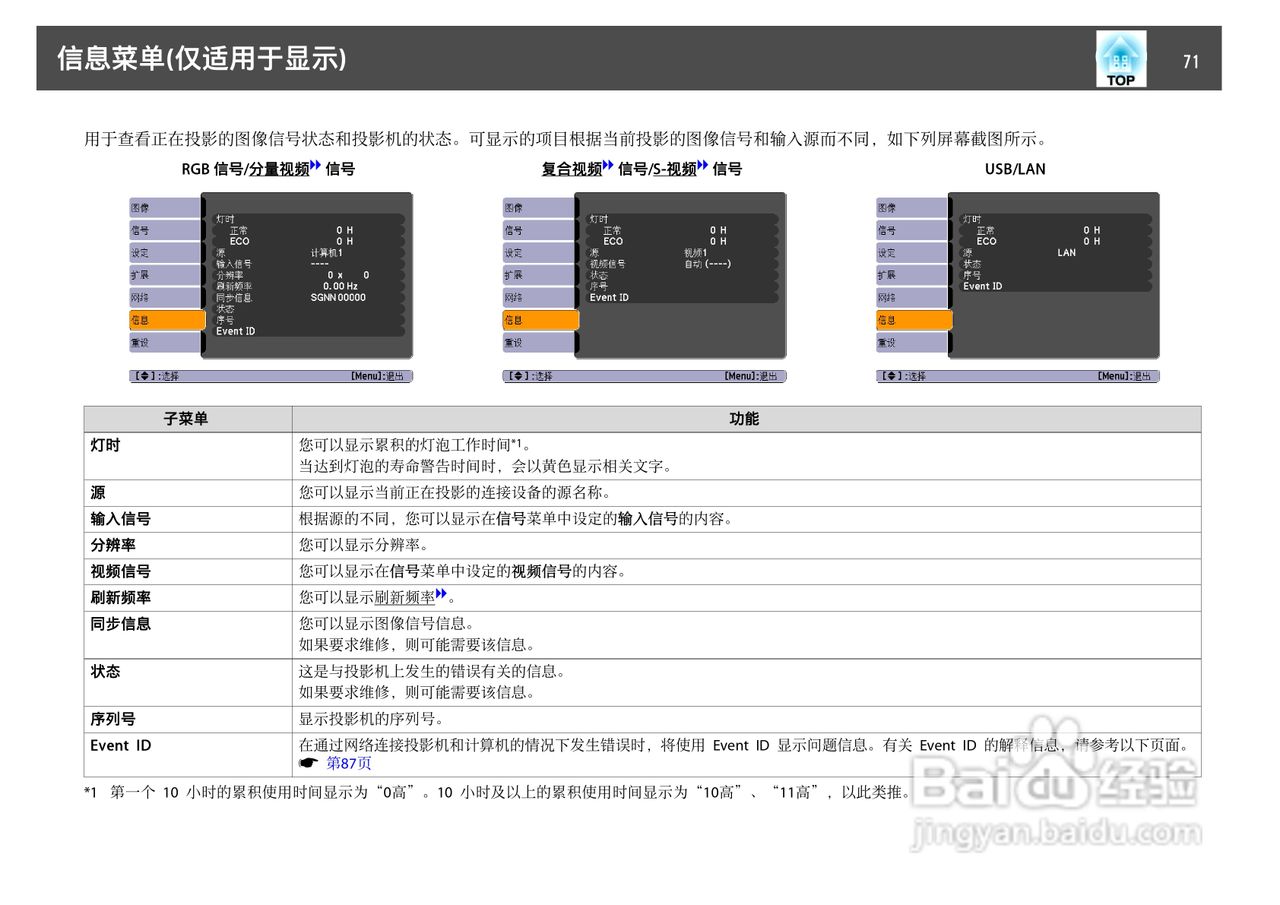Click the 功能 table header

pyautogui.click(x=746, y=419)
